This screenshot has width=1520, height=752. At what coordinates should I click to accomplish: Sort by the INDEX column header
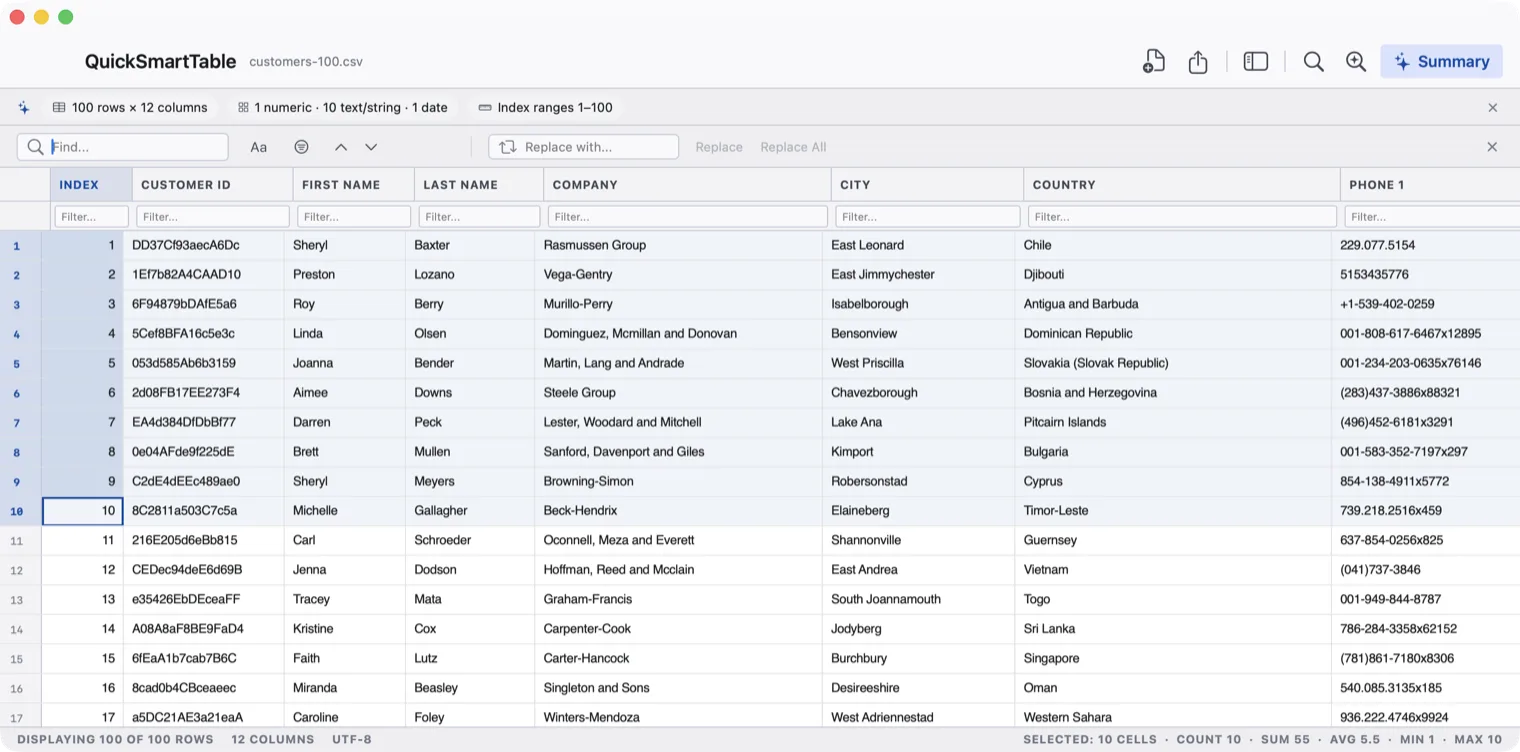(x=91, y=185)
